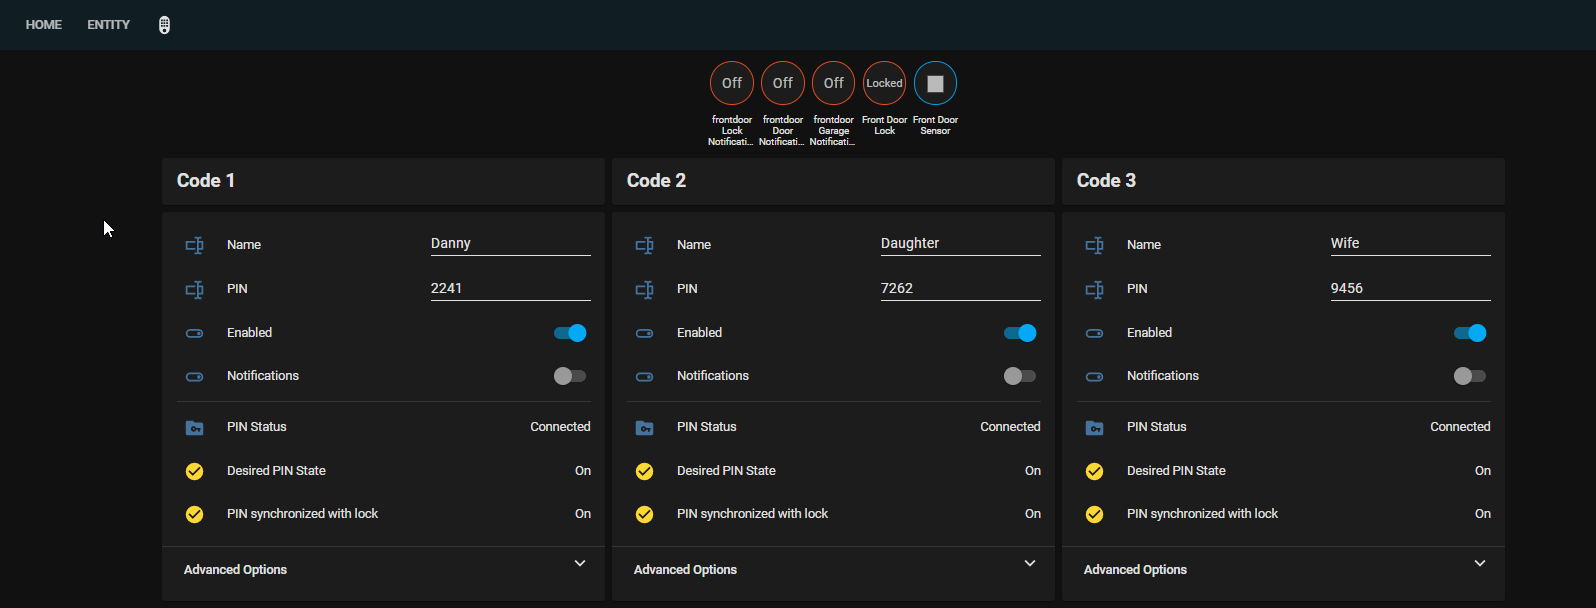Edit the Name field containing Daughter
The image size is (1596, 608).
(961, 244)
